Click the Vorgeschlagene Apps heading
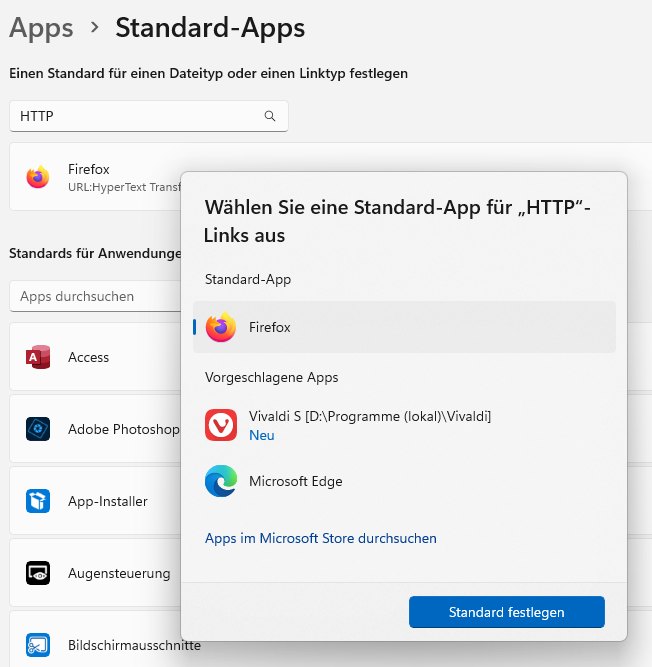The height and width of the screenshot is (667, 652). 271,377
